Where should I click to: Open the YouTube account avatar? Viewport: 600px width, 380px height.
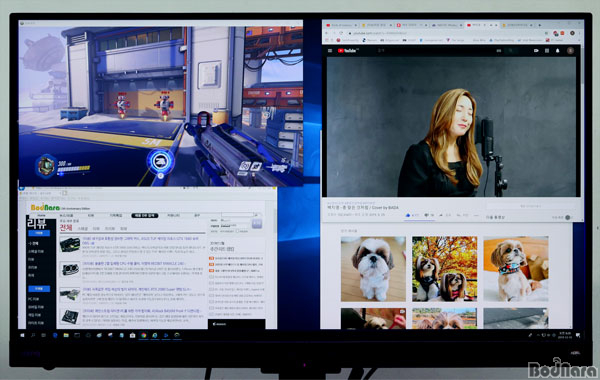[x=570, y=51]
